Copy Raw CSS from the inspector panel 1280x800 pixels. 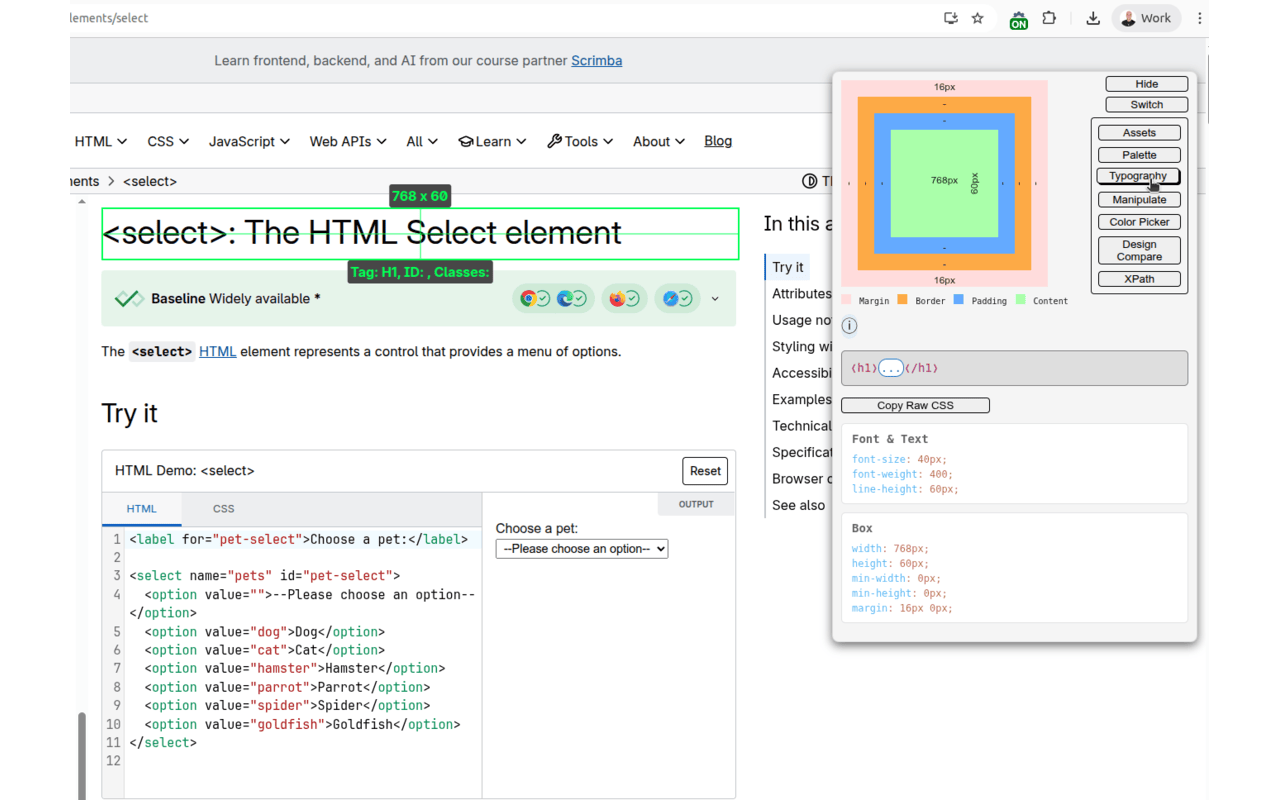coord(914,405)
